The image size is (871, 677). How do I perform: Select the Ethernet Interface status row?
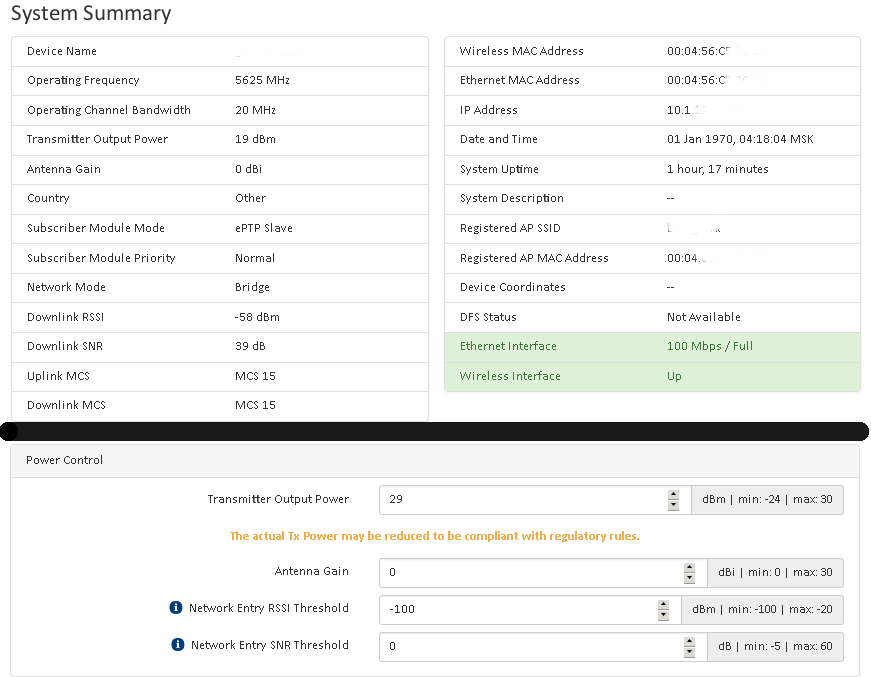point(652,347)
